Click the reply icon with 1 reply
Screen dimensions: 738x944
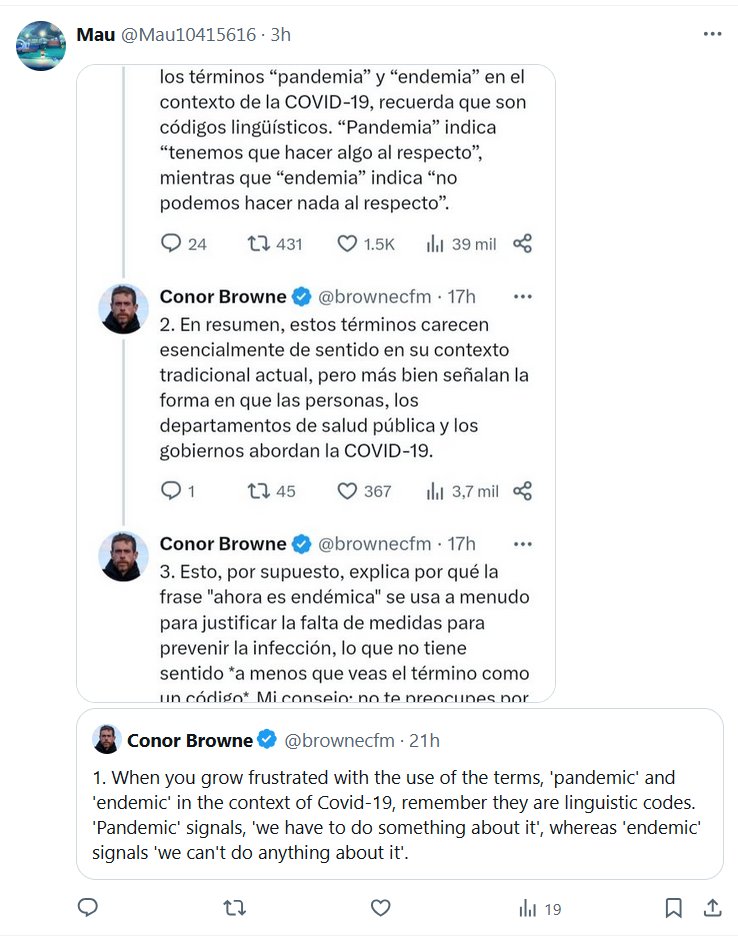click(x=171, y=491)
